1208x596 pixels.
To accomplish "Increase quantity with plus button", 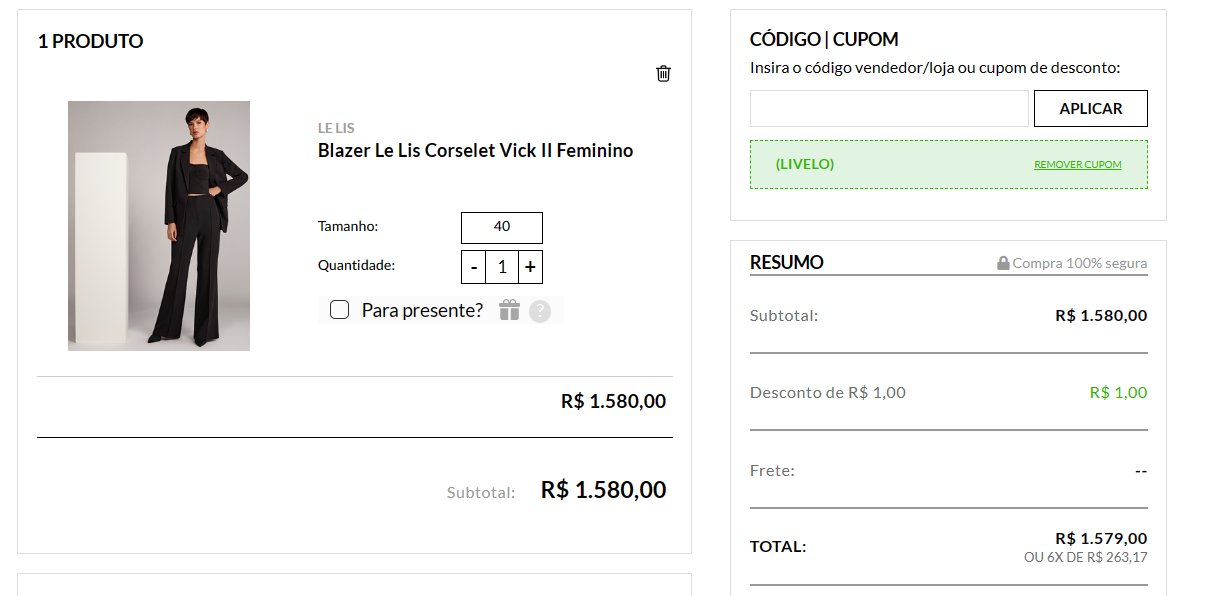I will pyautogui.click(x=530, y=267).
